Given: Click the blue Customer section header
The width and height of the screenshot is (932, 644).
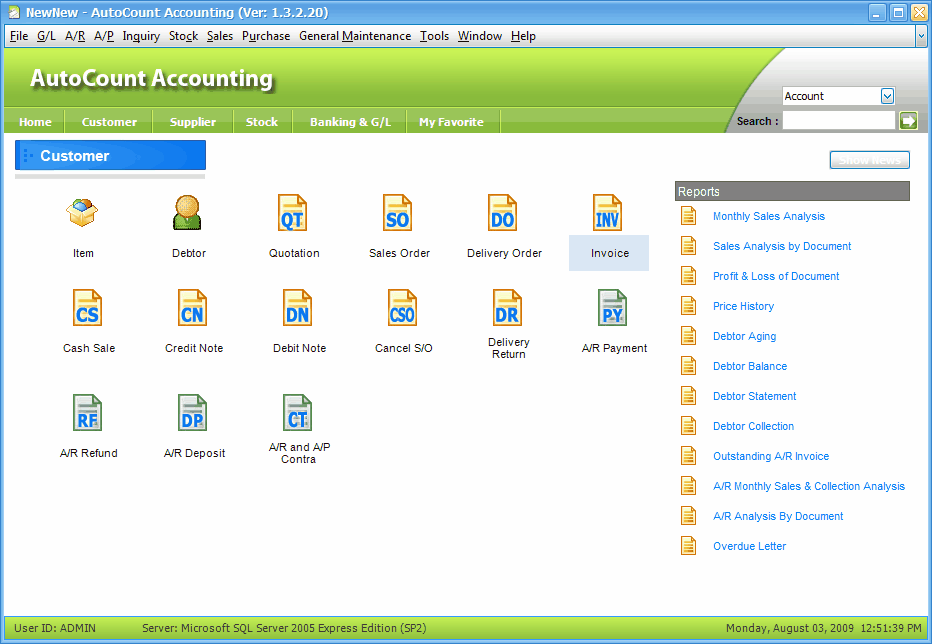Looking at the screenshot, I should (111, 156).
